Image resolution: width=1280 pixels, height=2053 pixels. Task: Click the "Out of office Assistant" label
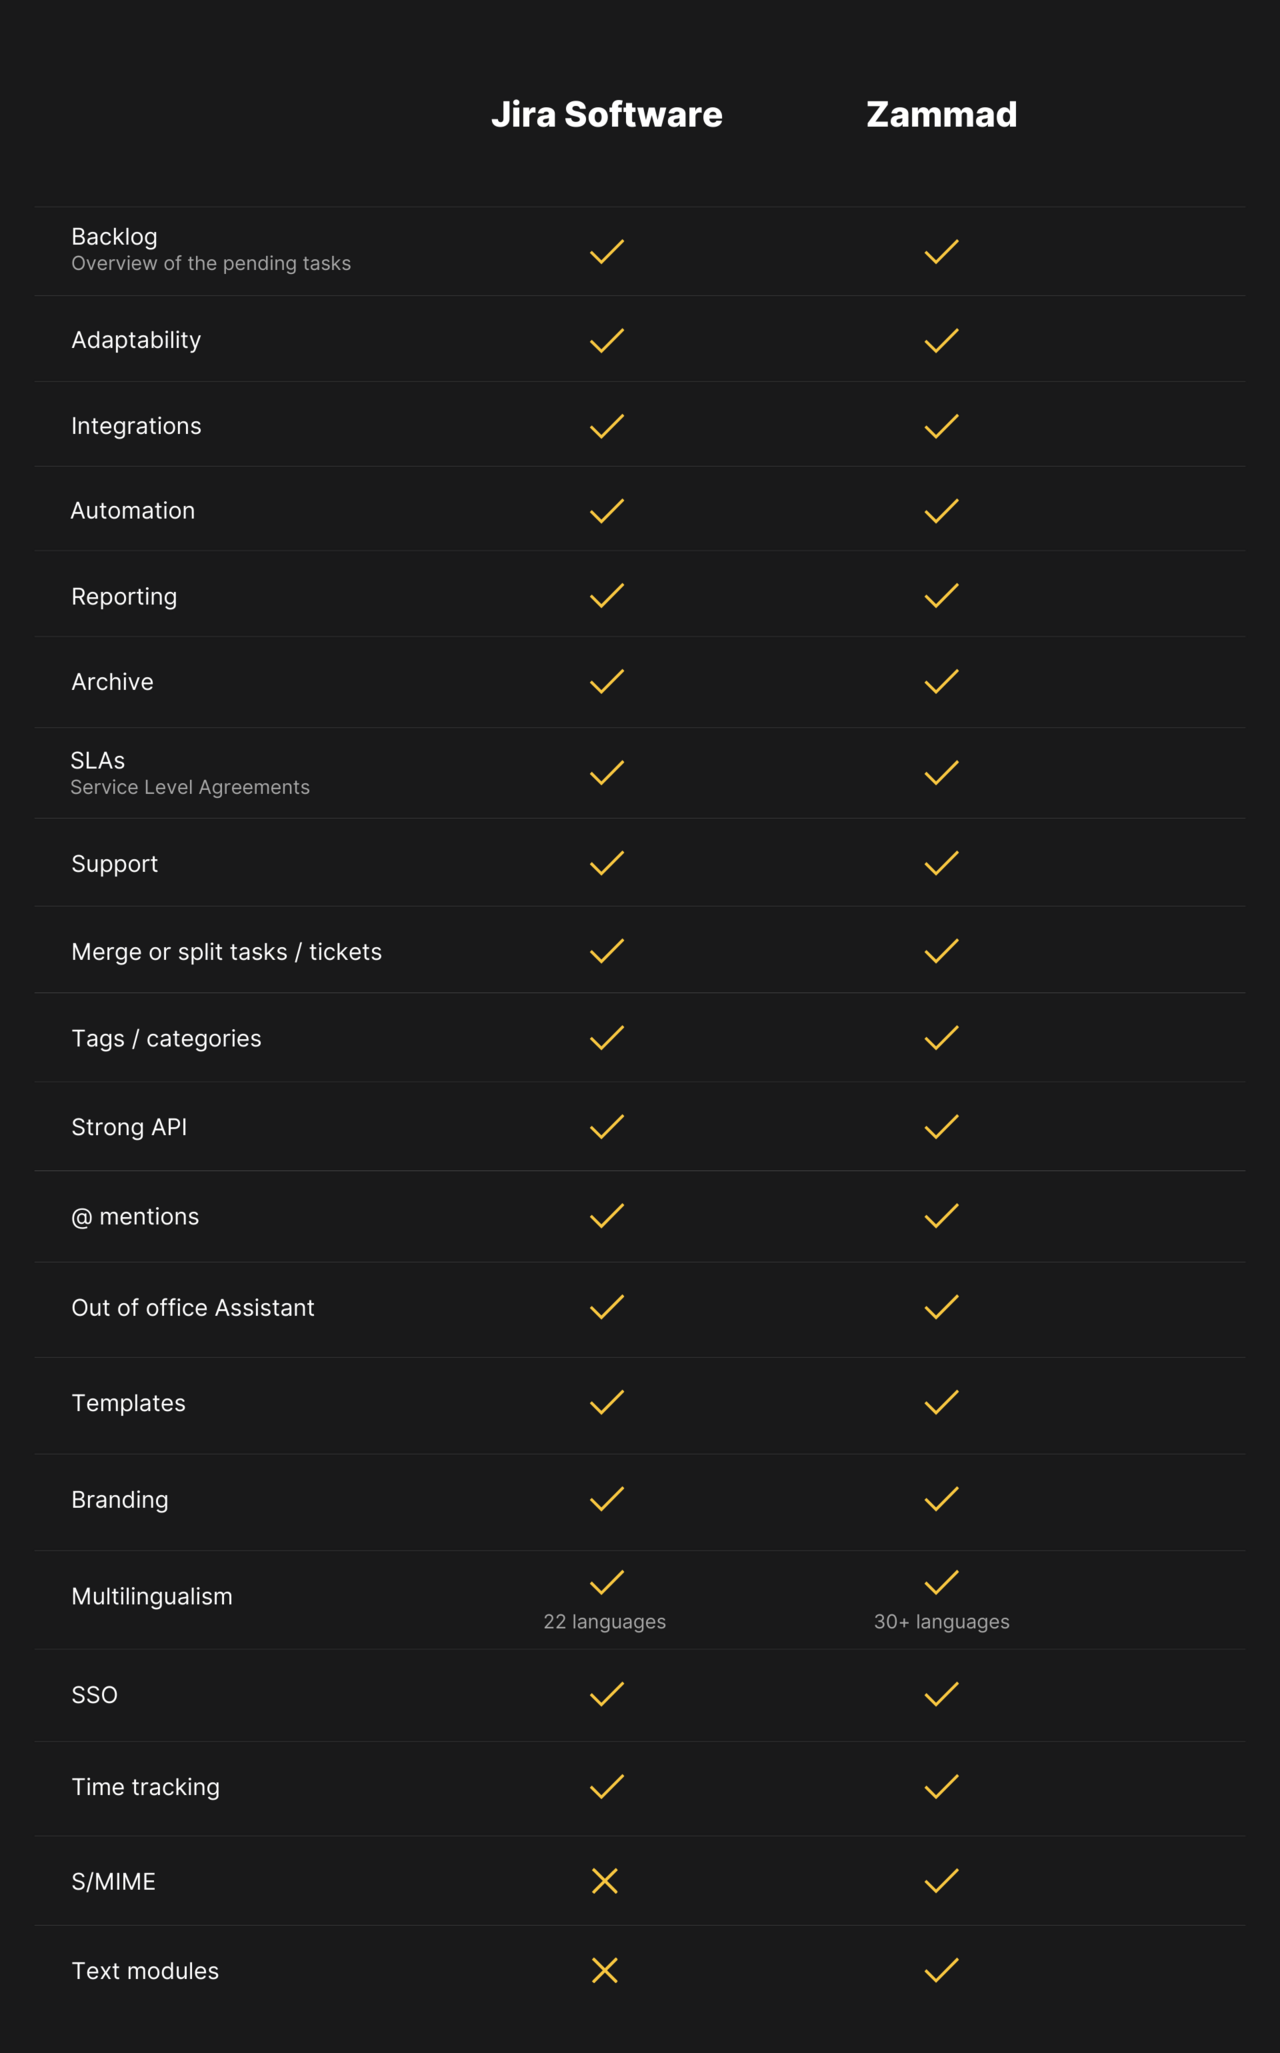[193, 1308]
